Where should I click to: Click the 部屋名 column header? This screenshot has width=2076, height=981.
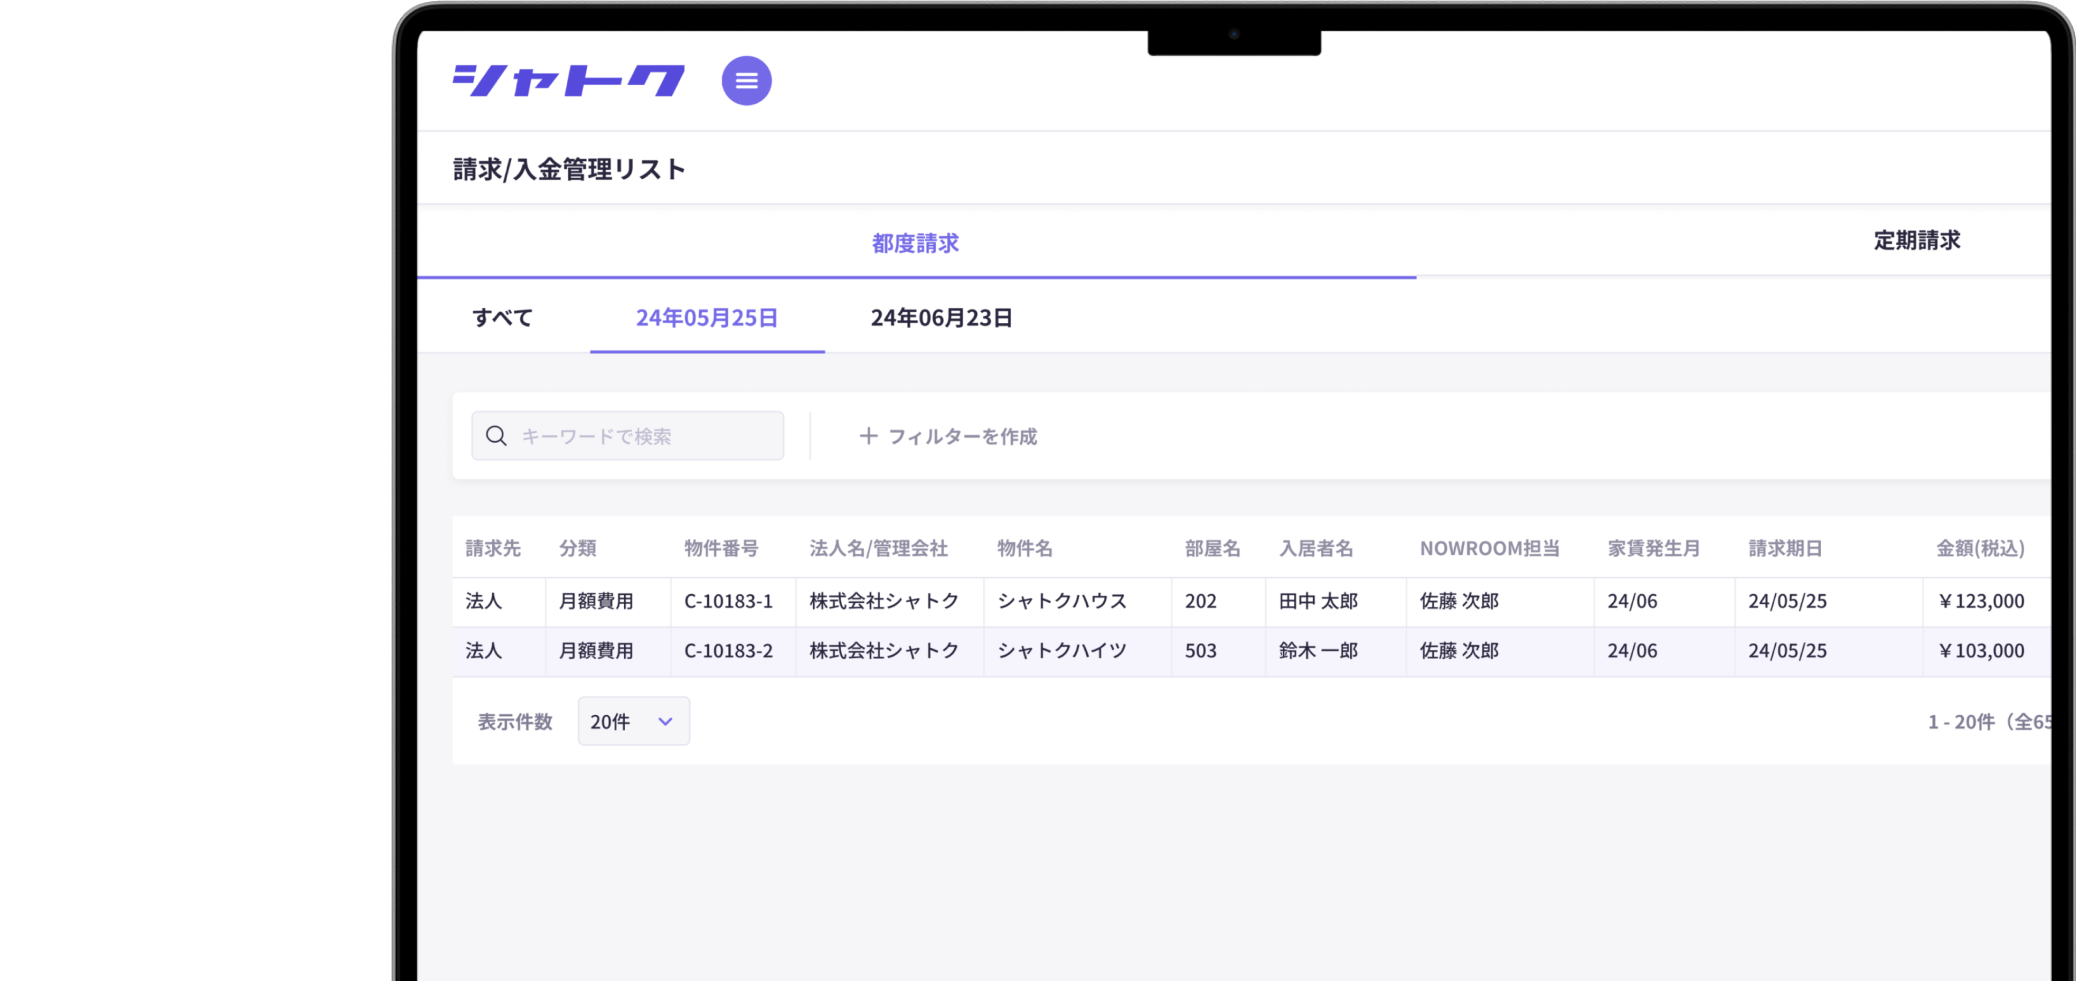tap(1213, 548)
